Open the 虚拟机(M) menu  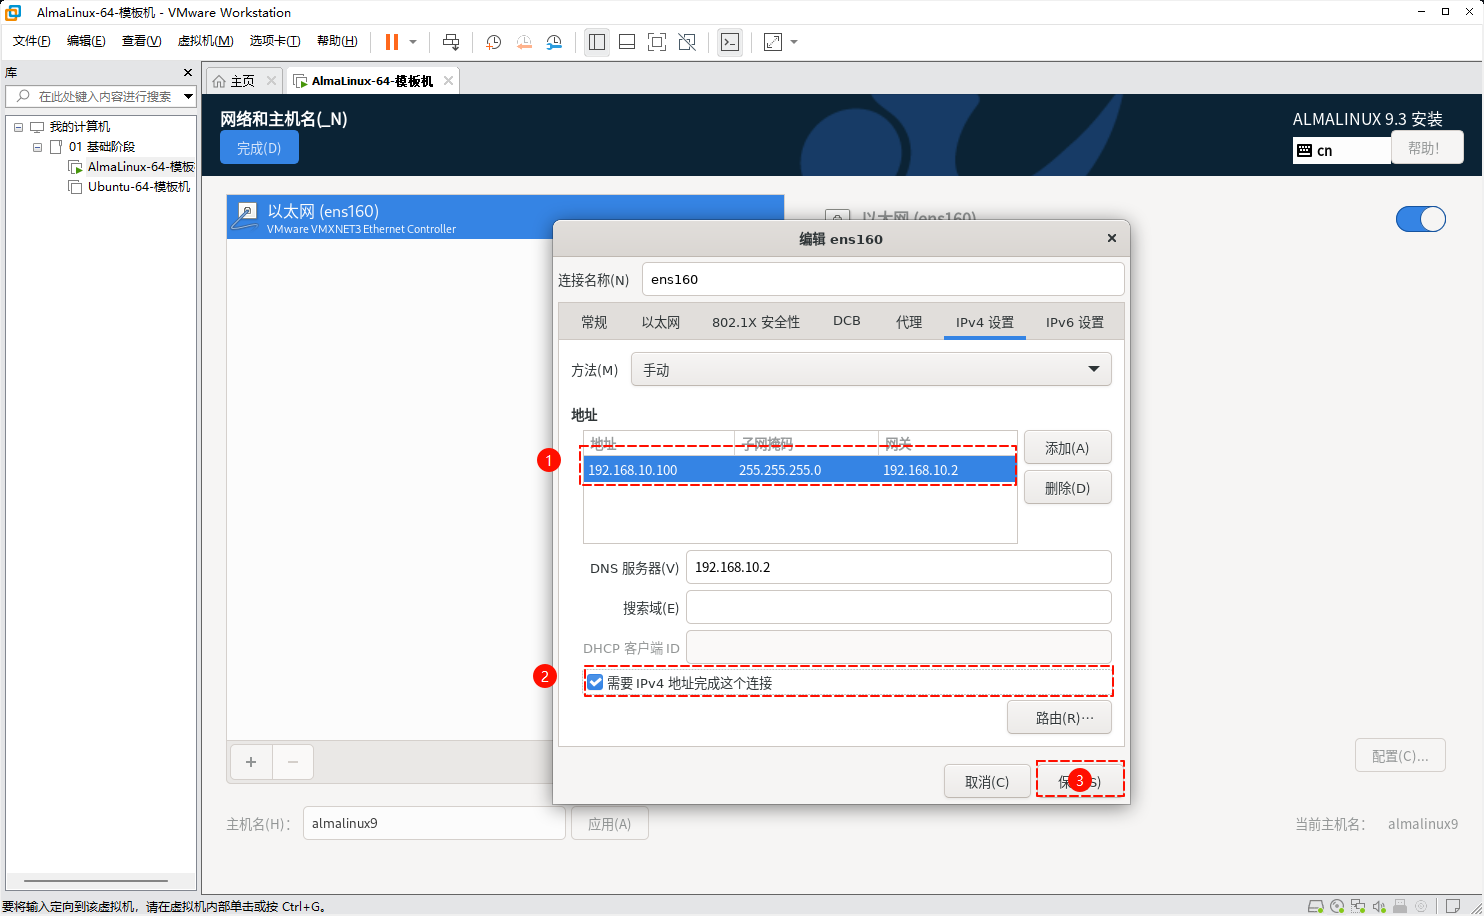coord(205,41)
